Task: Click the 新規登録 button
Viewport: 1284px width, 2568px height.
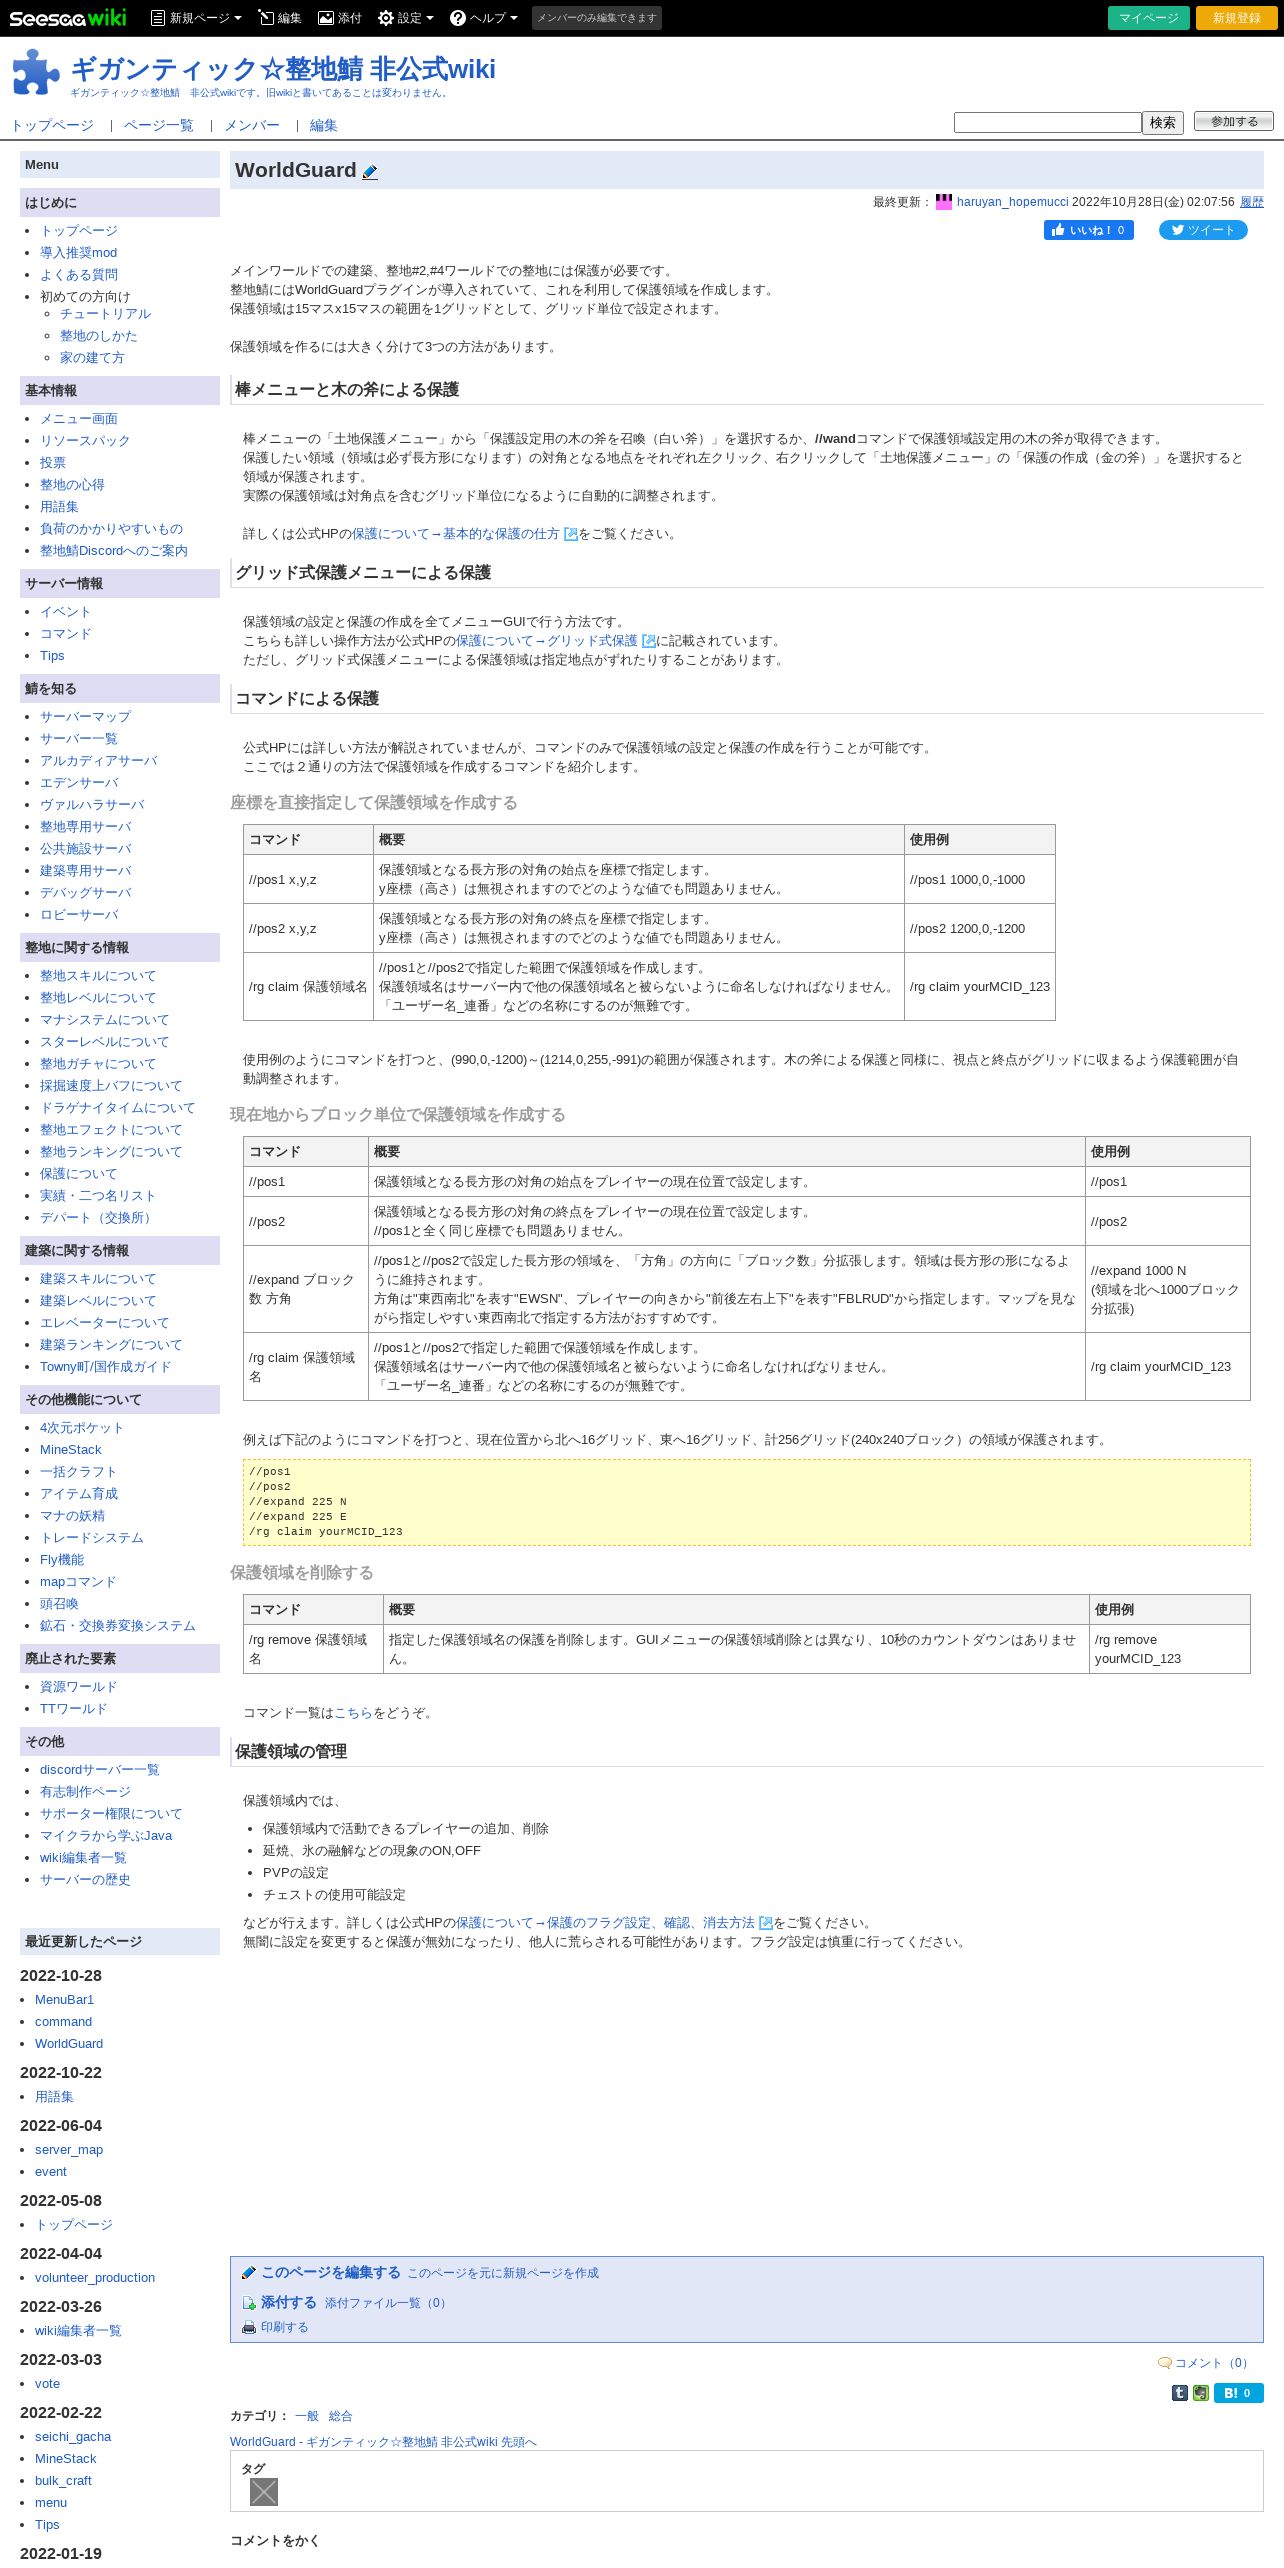Action: pos(1237,18)
